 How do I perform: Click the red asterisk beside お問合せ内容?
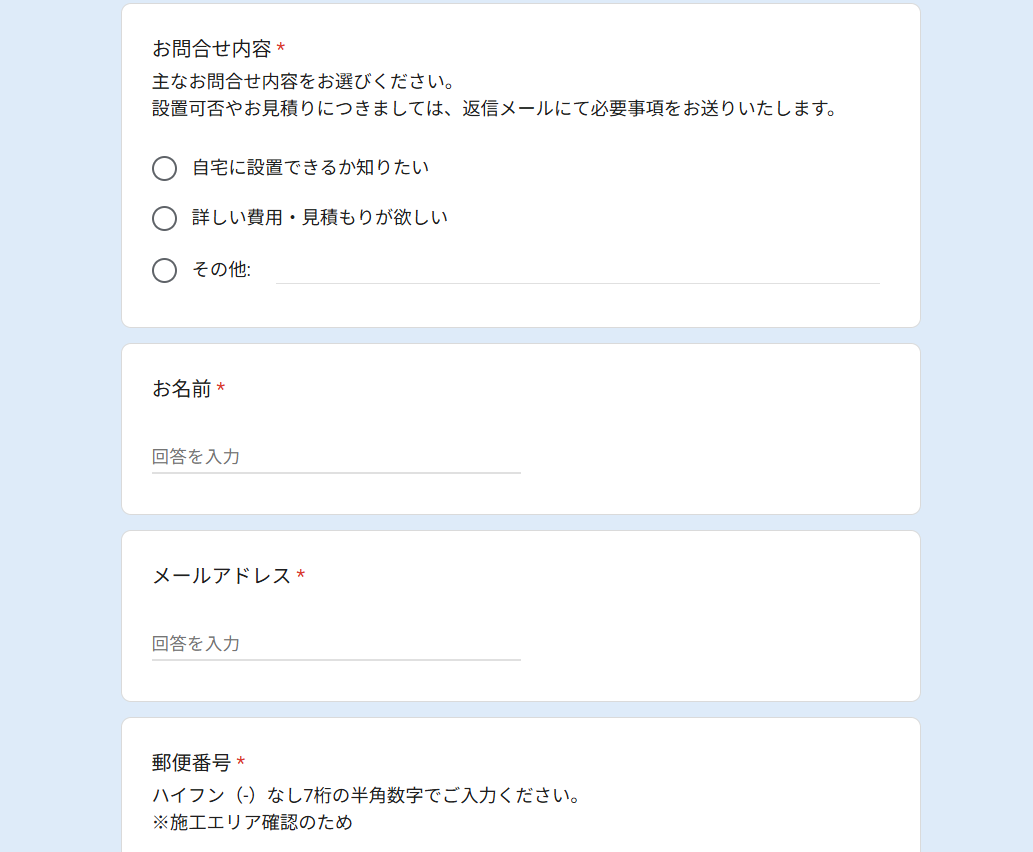tap(281, 49)
